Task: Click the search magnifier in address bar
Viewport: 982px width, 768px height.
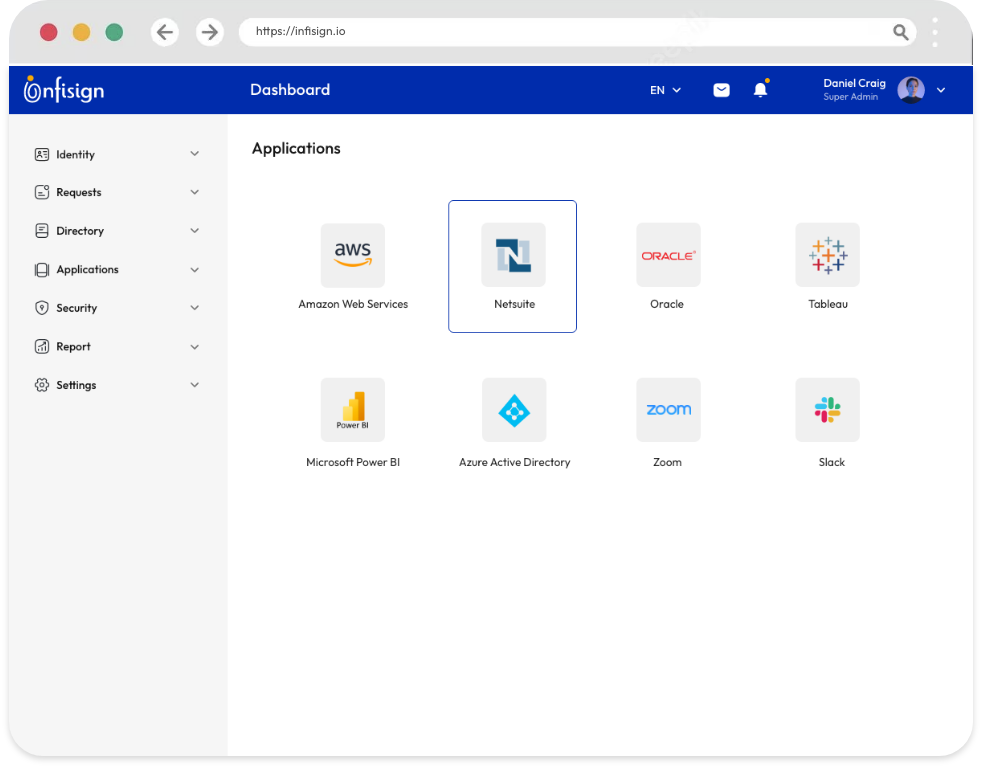Action: [x=900, y=32]
